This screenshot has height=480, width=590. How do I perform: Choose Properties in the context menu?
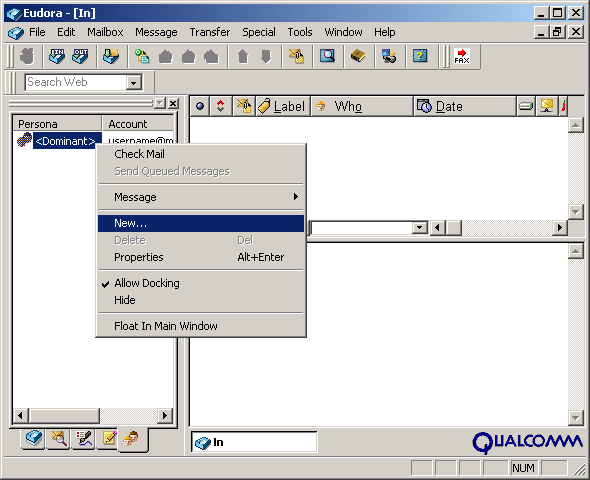pos(201,257)
